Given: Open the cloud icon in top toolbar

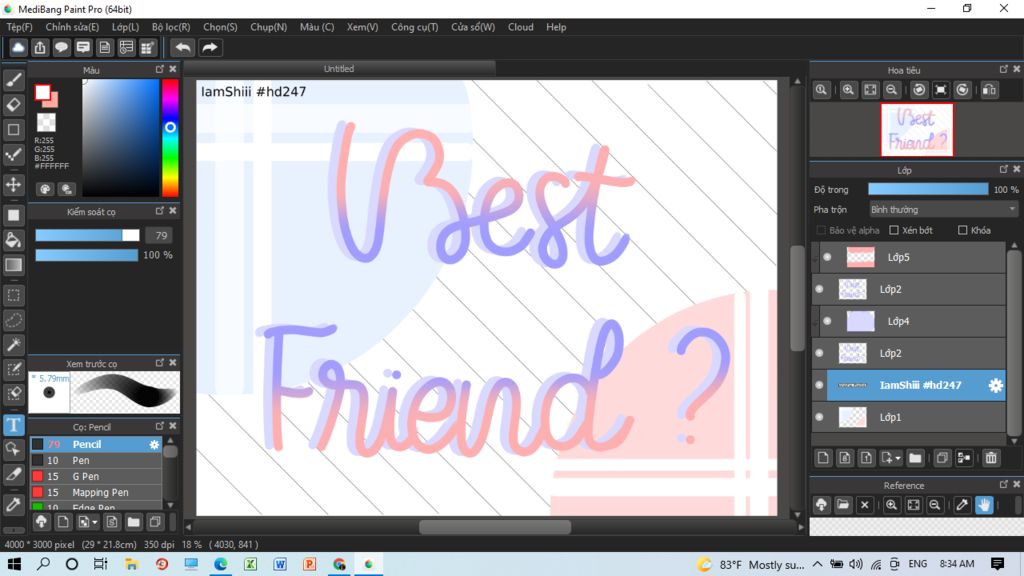Looking at the screenshot, I should [x=18, y=48].
